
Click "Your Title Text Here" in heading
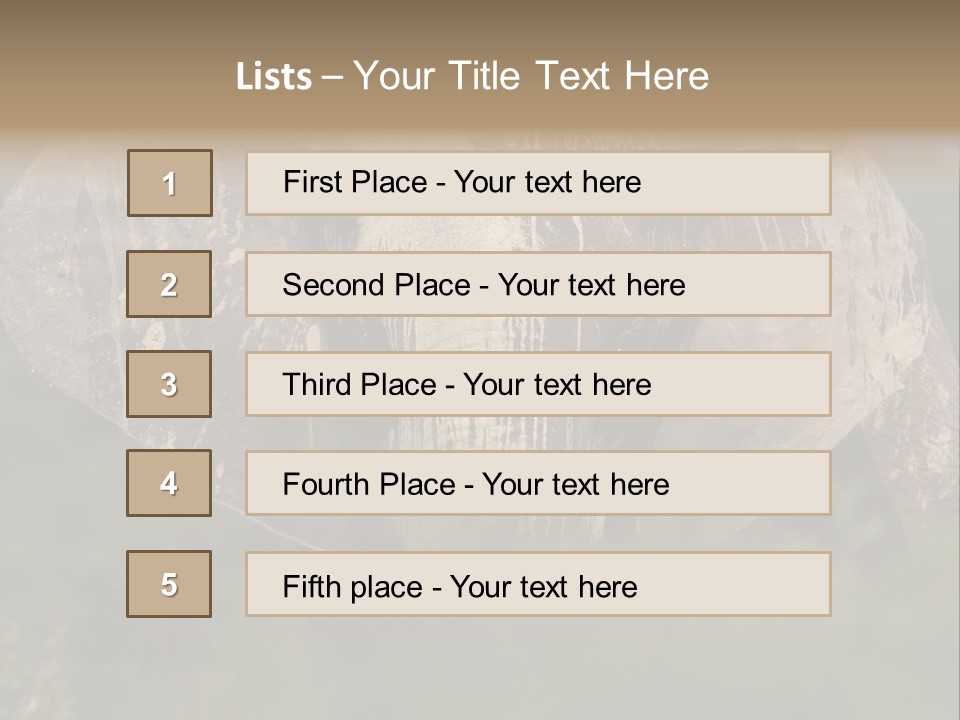coord(531,76)
